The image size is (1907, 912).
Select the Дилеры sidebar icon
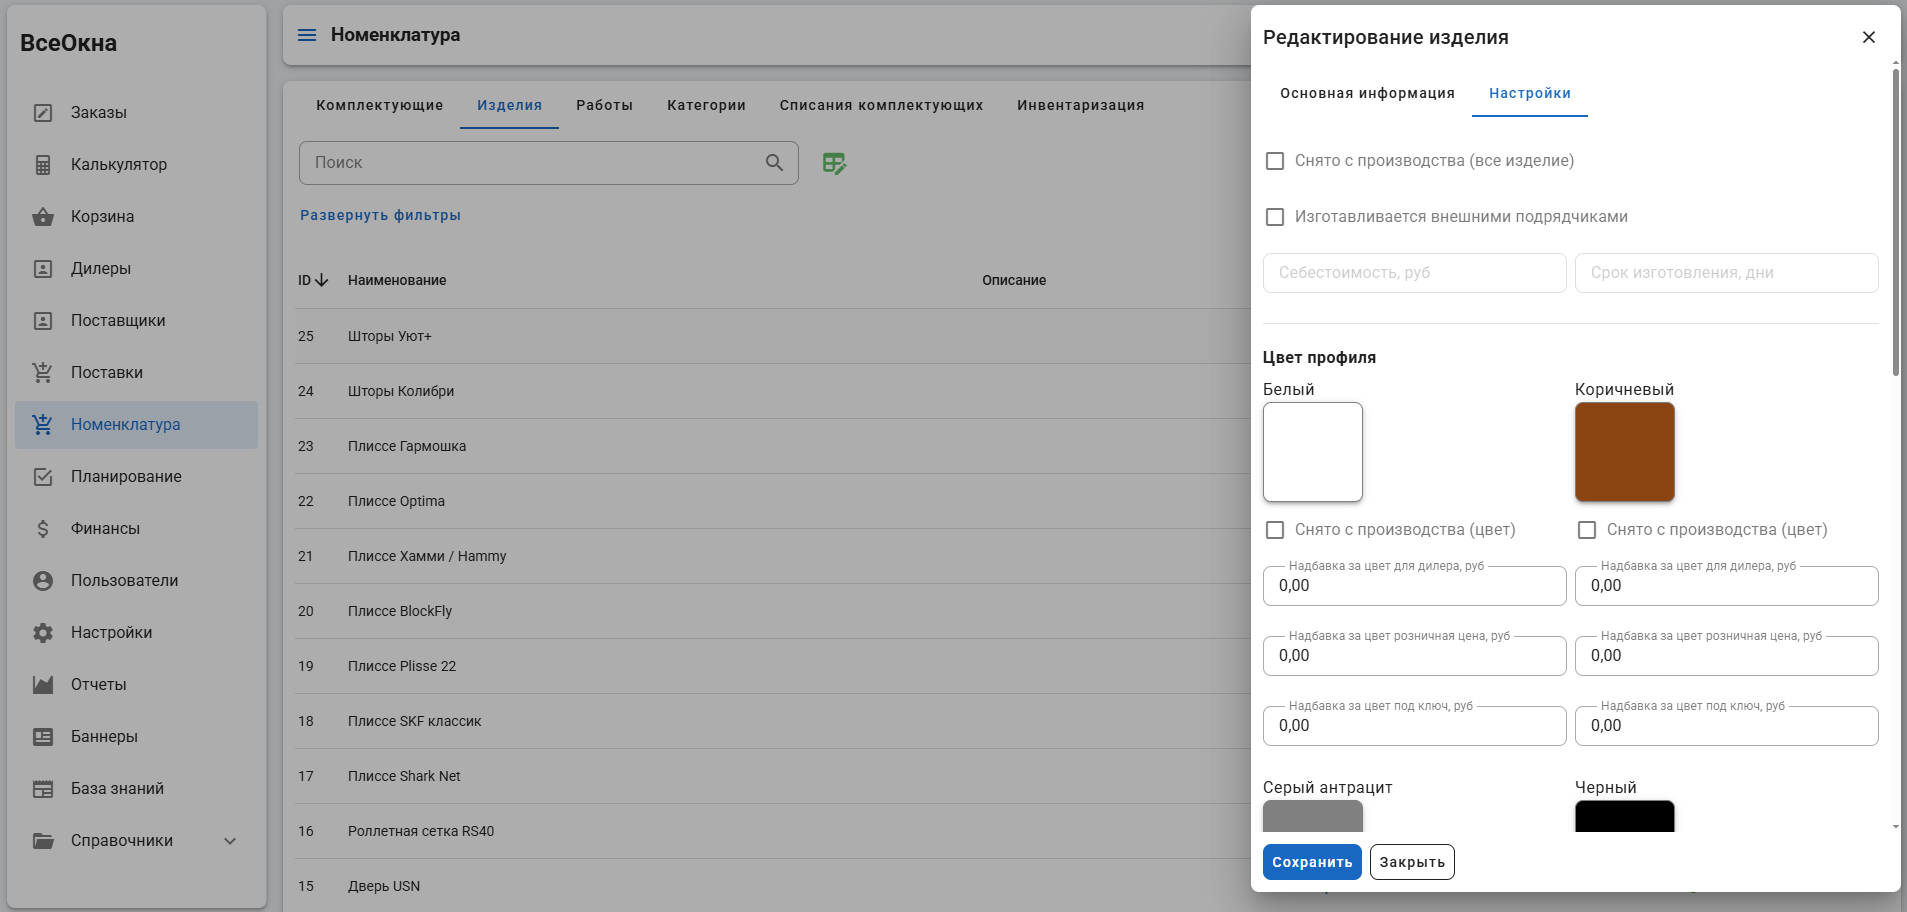click(43, 269)
